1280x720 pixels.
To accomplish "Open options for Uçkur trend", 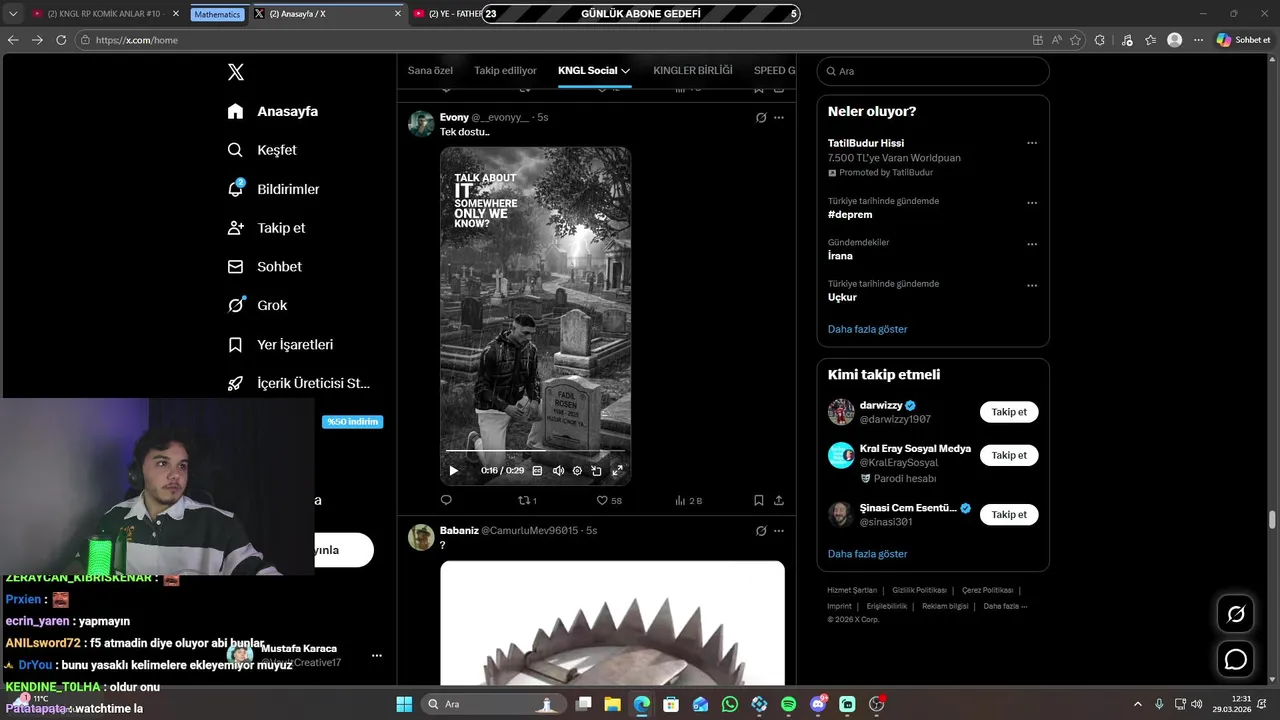I will (1032, 285).
